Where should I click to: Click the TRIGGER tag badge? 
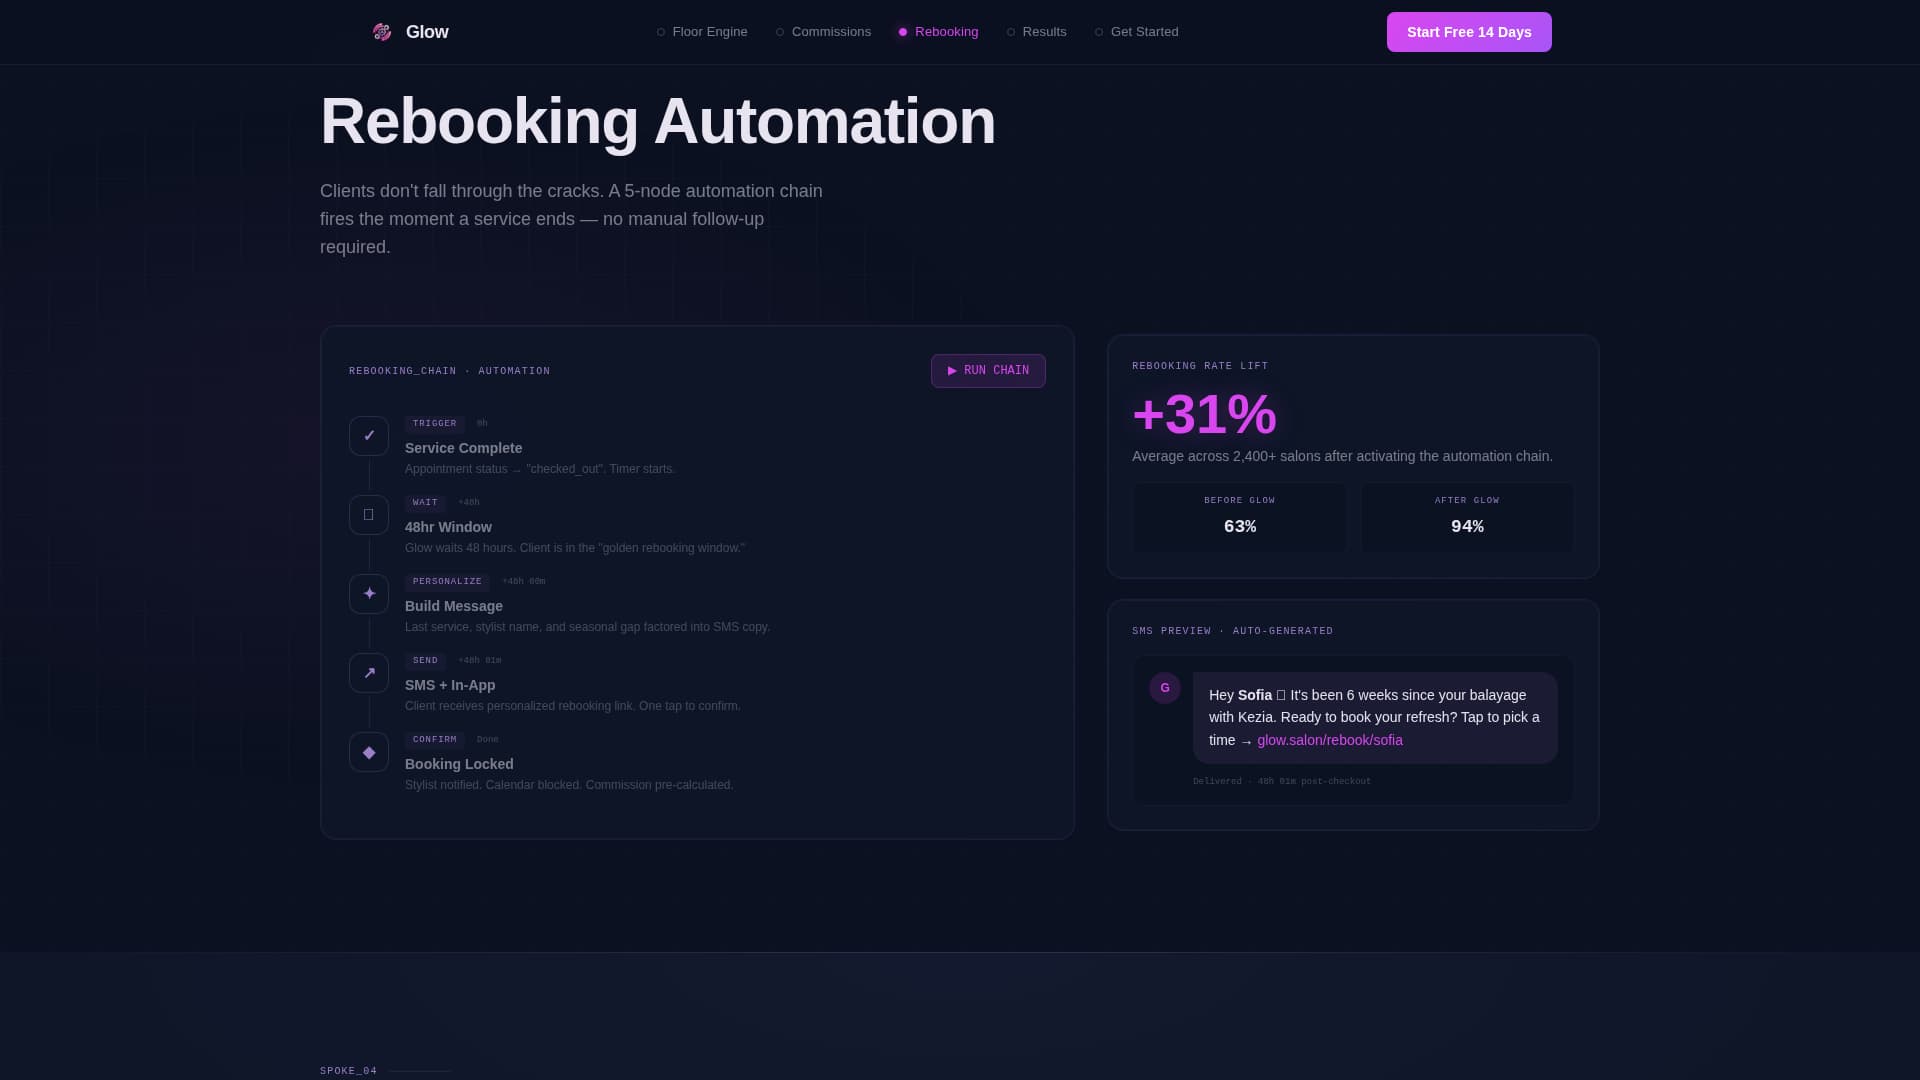[435, 424]
